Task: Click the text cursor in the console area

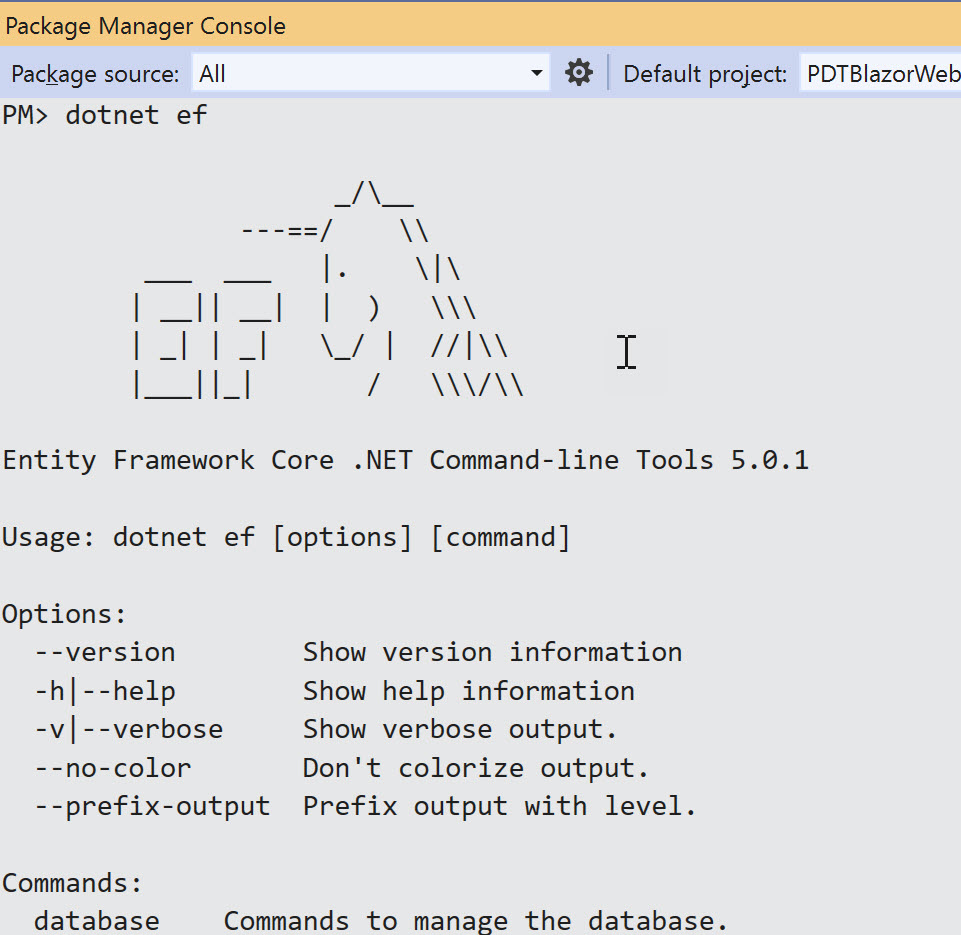Action: [626, 352]
